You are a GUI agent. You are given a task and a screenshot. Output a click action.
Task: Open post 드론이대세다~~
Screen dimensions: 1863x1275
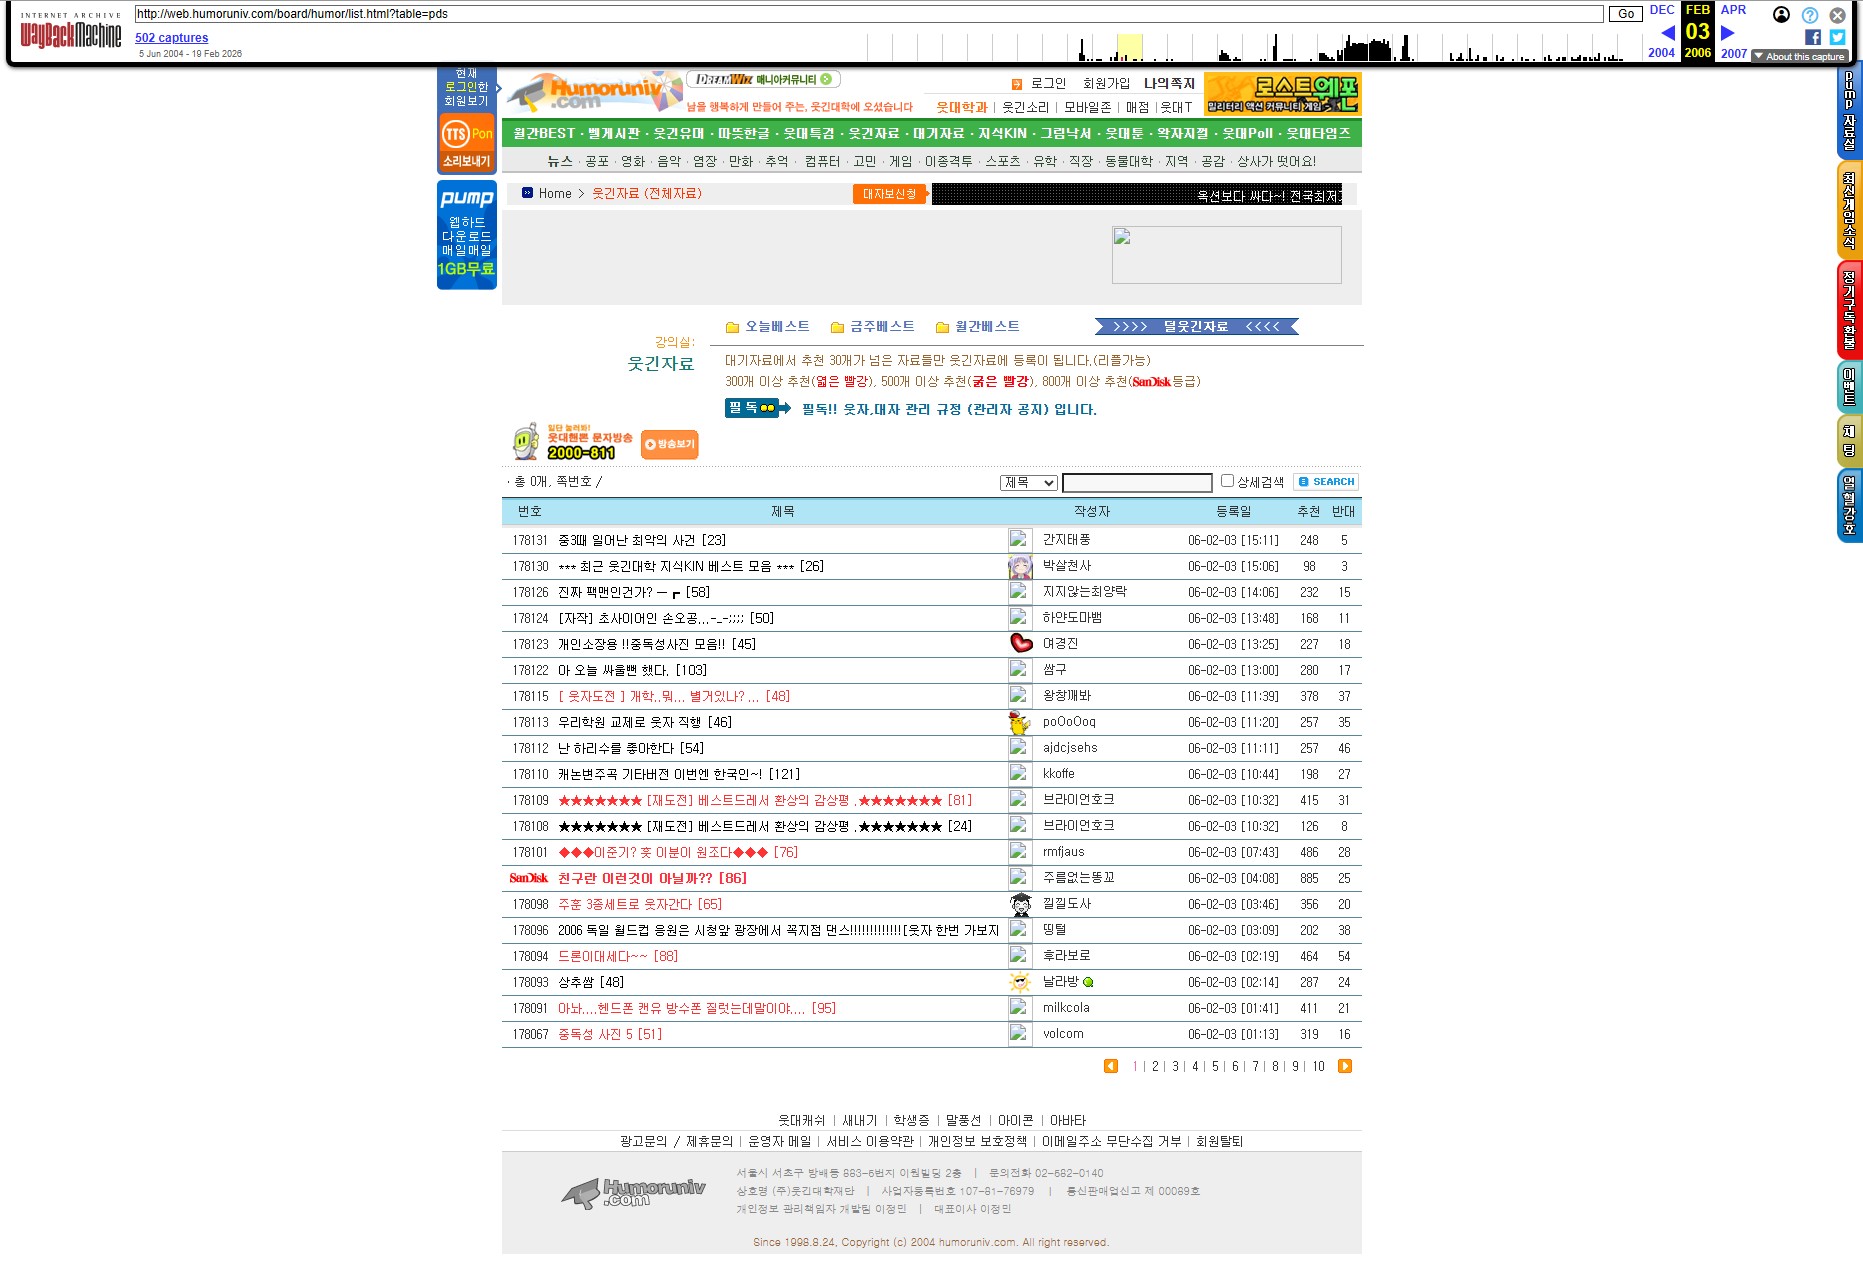point(617,956)
